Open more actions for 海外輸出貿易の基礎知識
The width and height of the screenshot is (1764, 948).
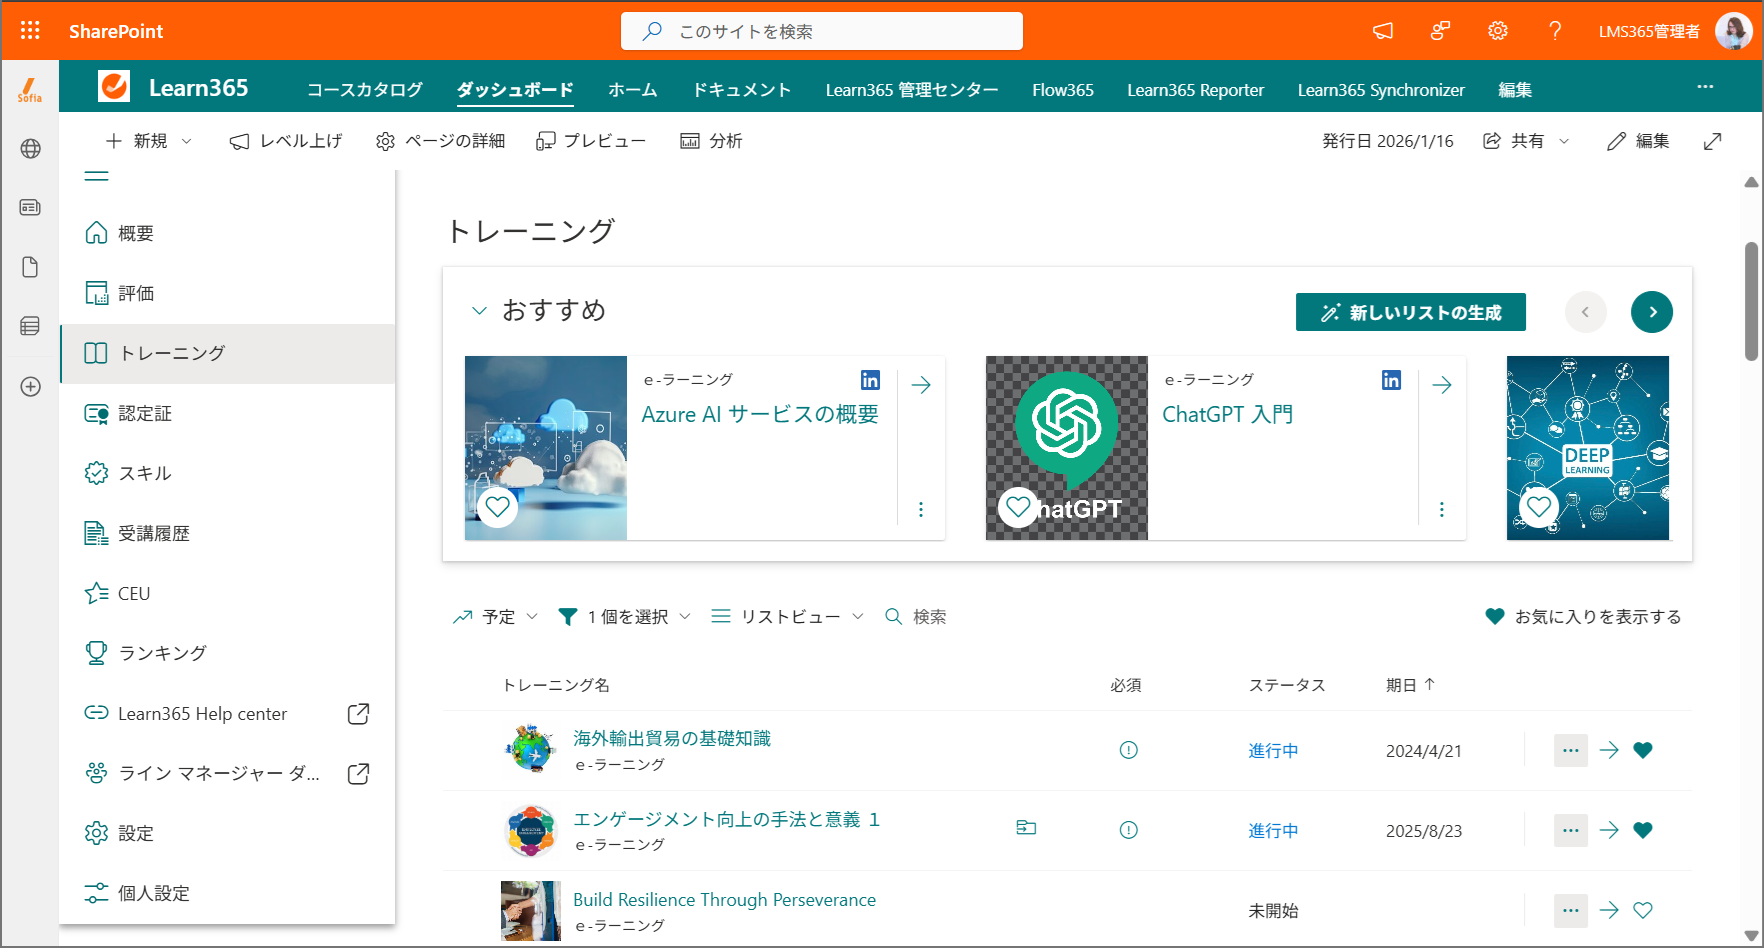tap(1571, 750)
